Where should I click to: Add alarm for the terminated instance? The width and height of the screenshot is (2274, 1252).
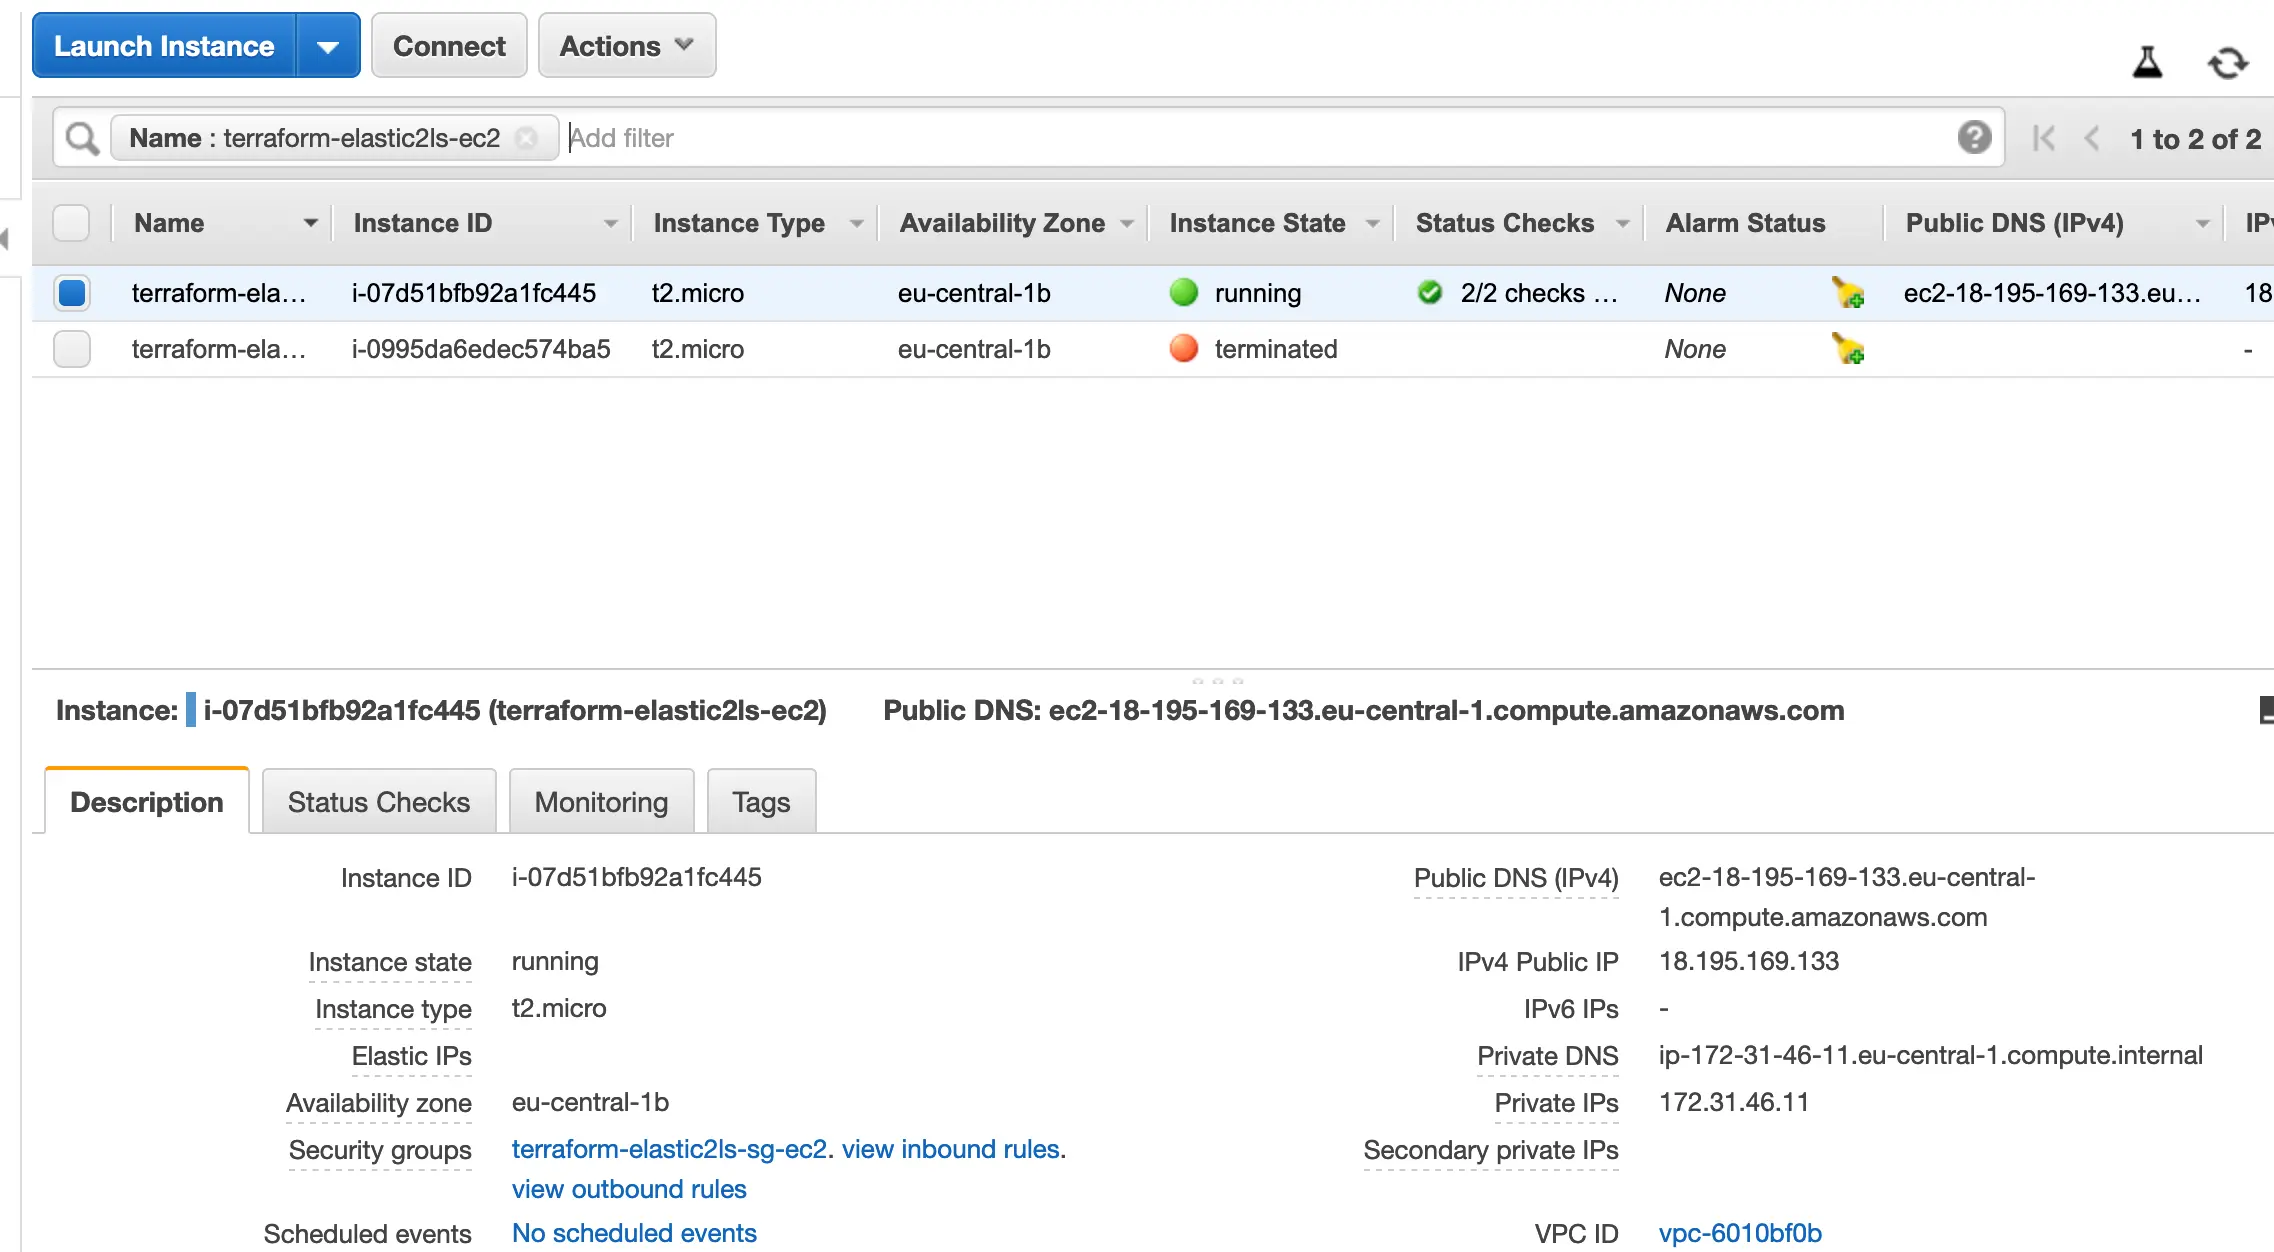(1847, 349)
